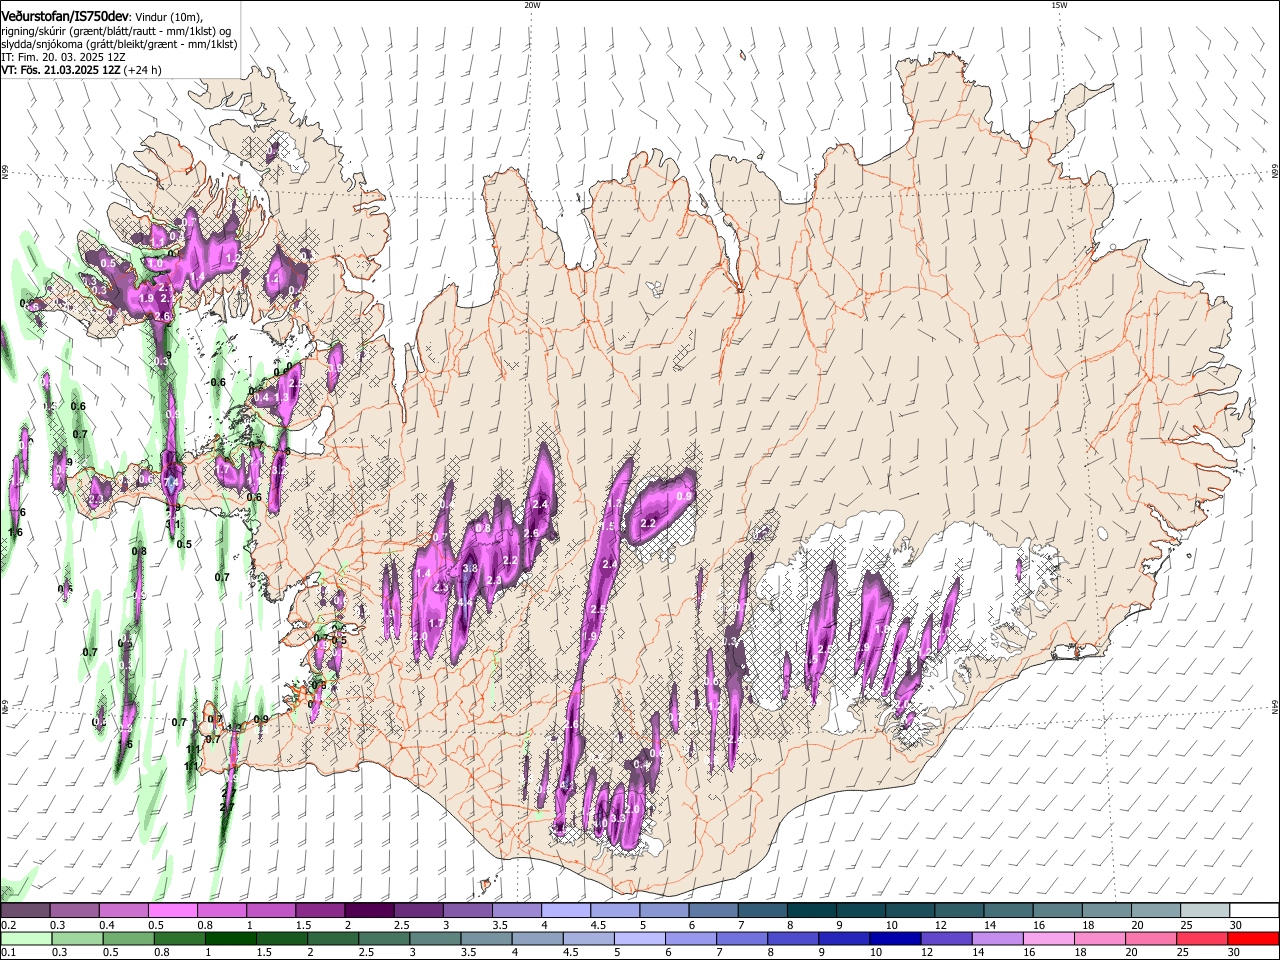Select the dark teal upper legend swatch between 8 and 9
Viewport: 1280px width, 960px height.
[x=812, y=910]
